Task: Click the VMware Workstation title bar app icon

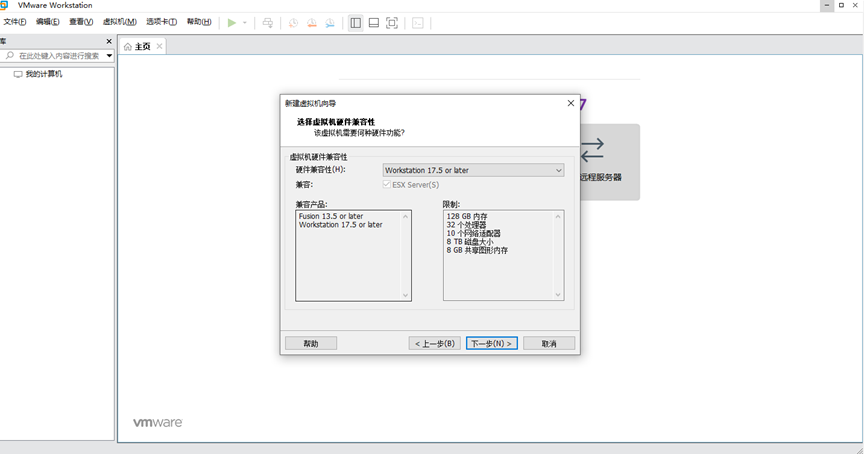Action: 4,5
